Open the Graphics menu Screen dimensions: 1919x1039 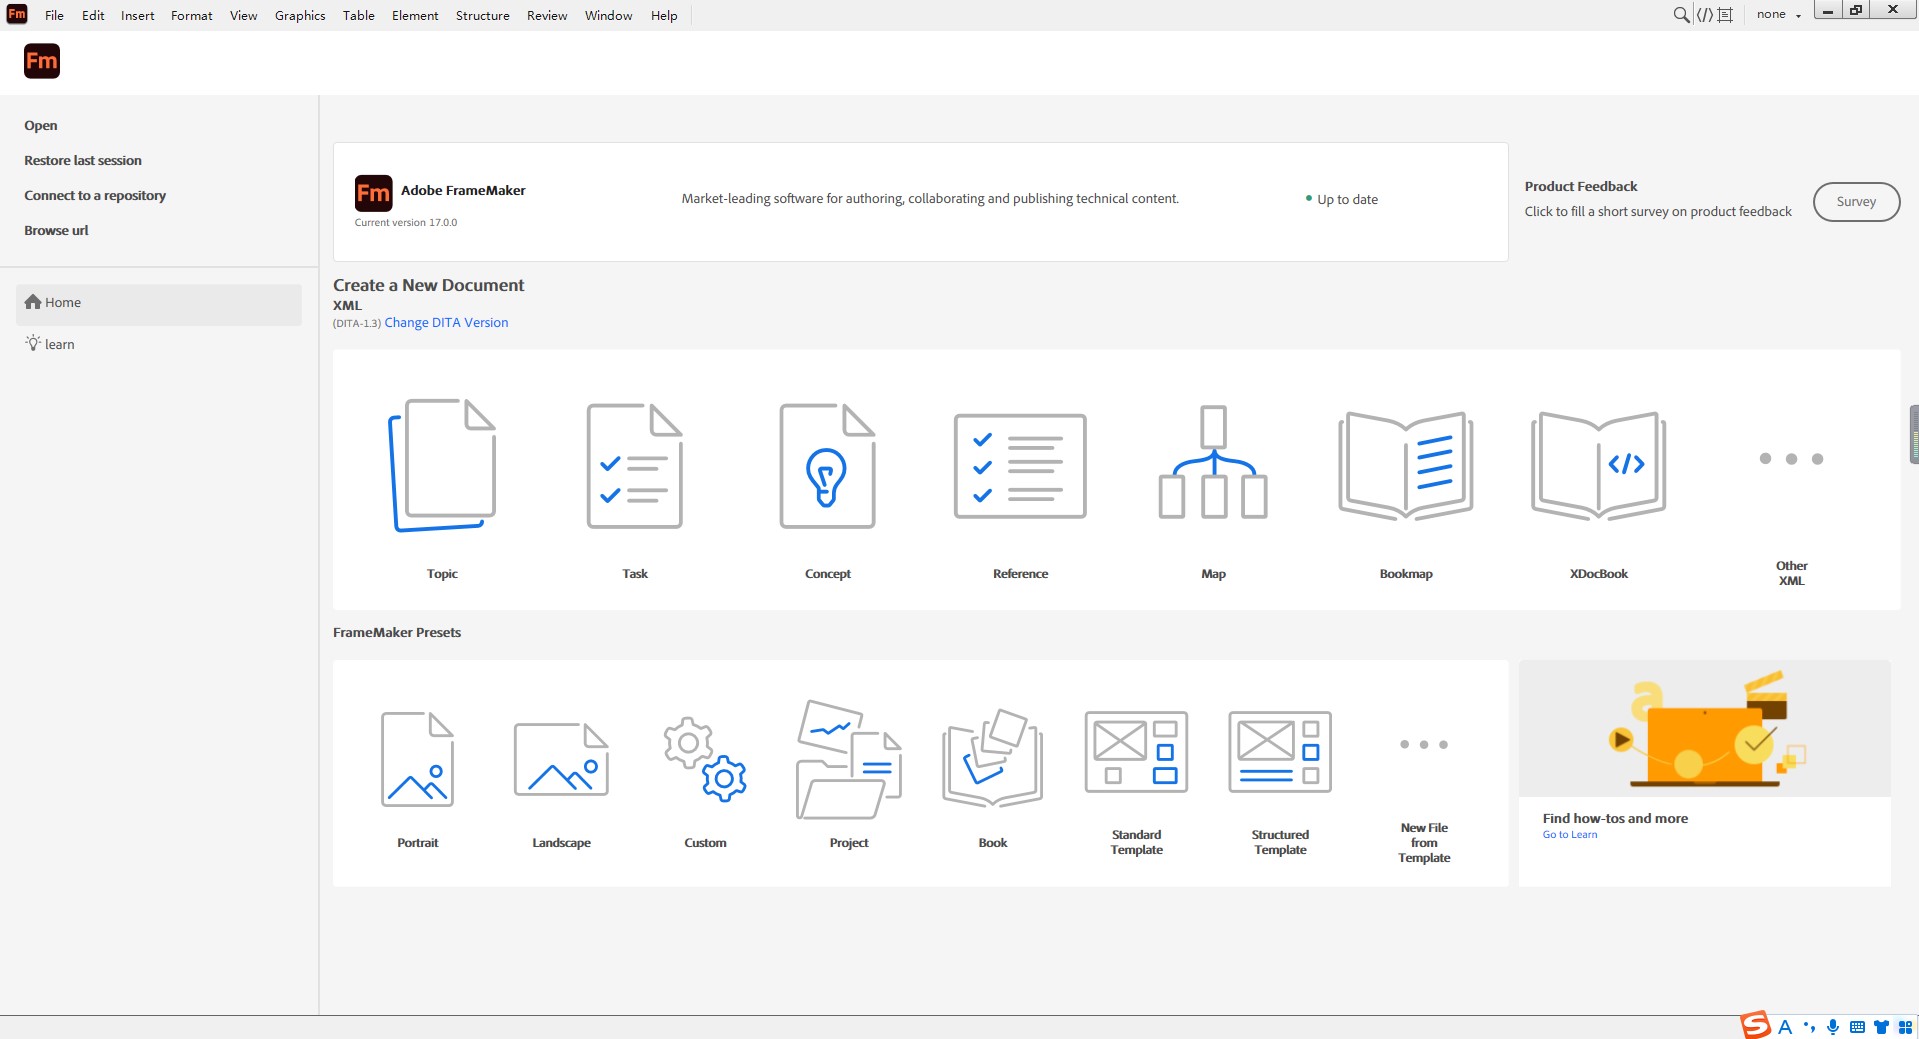pos(300,15)
